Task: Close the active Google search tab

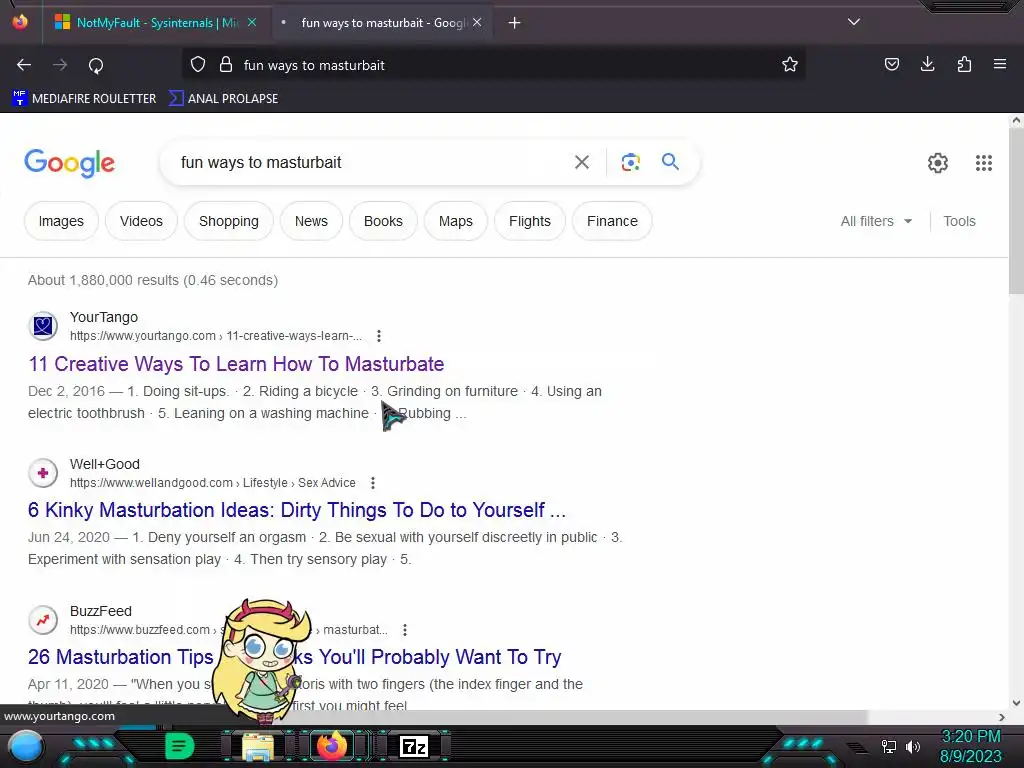Action: pos(477,23)
